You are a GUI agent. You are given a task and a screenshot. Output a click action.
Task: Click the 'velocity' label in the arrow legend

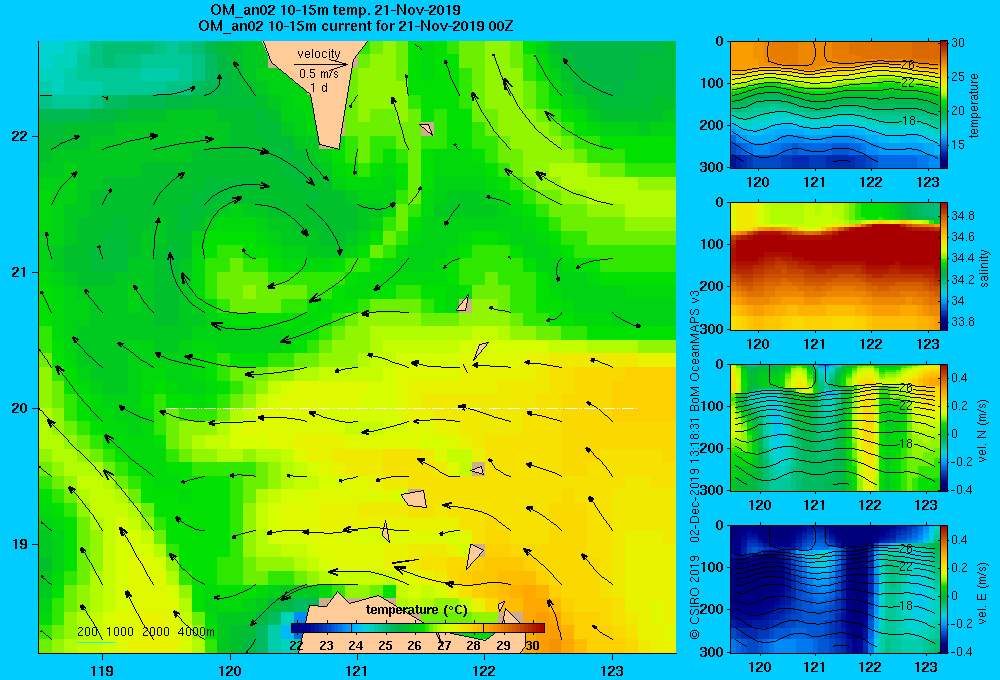point(319,54)
